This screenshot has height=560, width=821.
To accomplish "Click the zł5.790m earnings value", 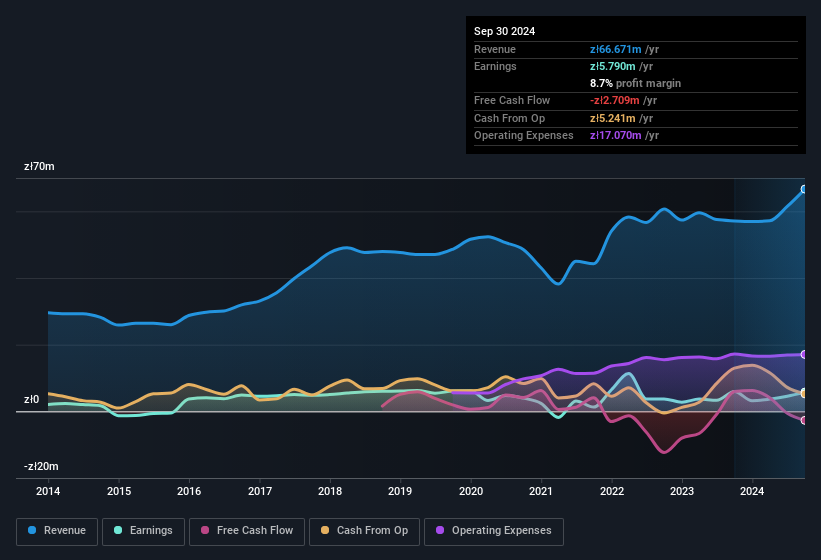I will pos(613,66).
